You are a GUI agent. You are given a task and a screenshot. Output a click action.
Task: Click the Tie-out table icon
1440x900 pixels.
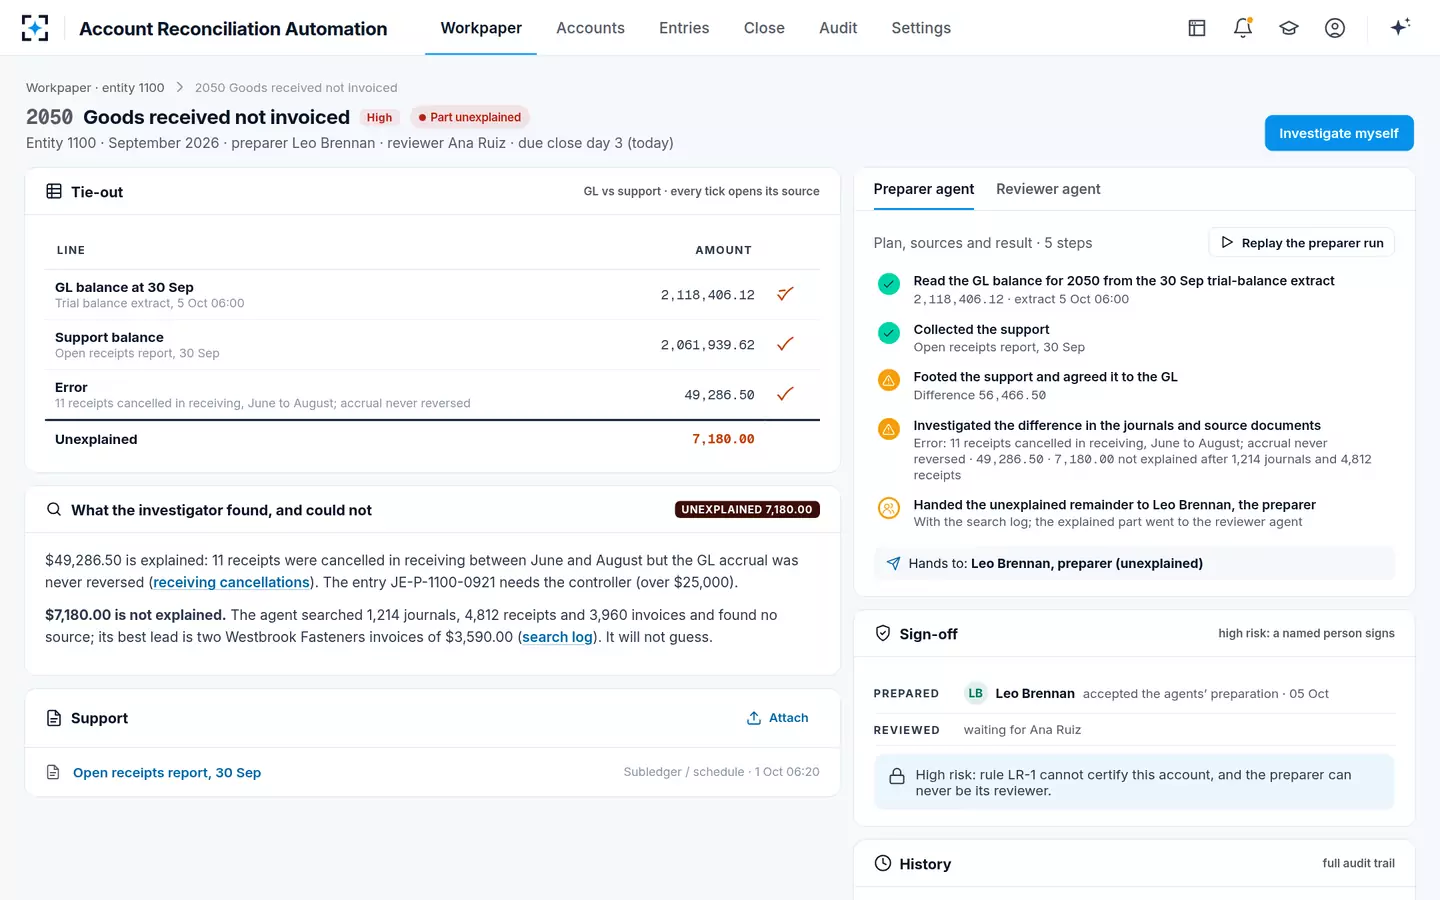tap(54, 191)
